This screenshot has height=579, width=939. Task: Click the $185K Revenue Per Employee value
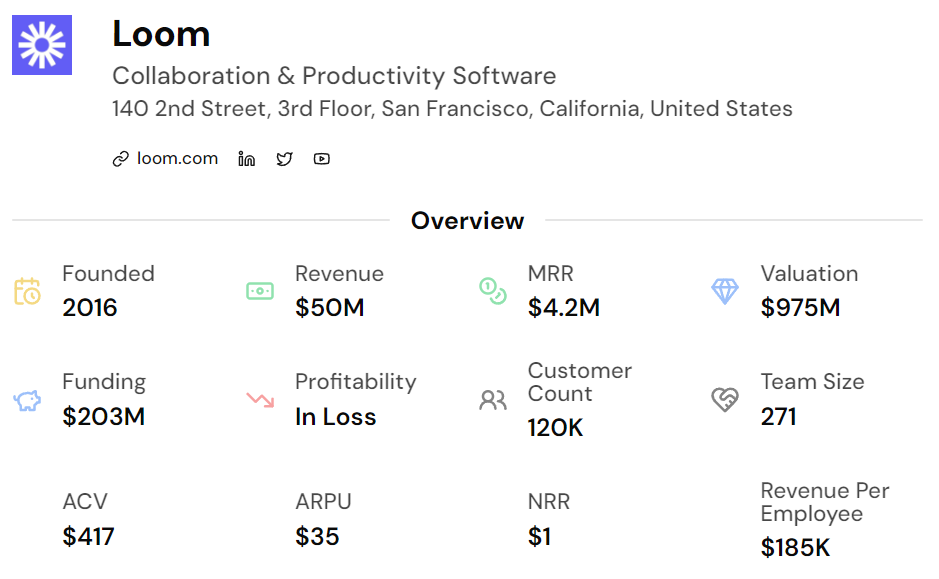795,547
